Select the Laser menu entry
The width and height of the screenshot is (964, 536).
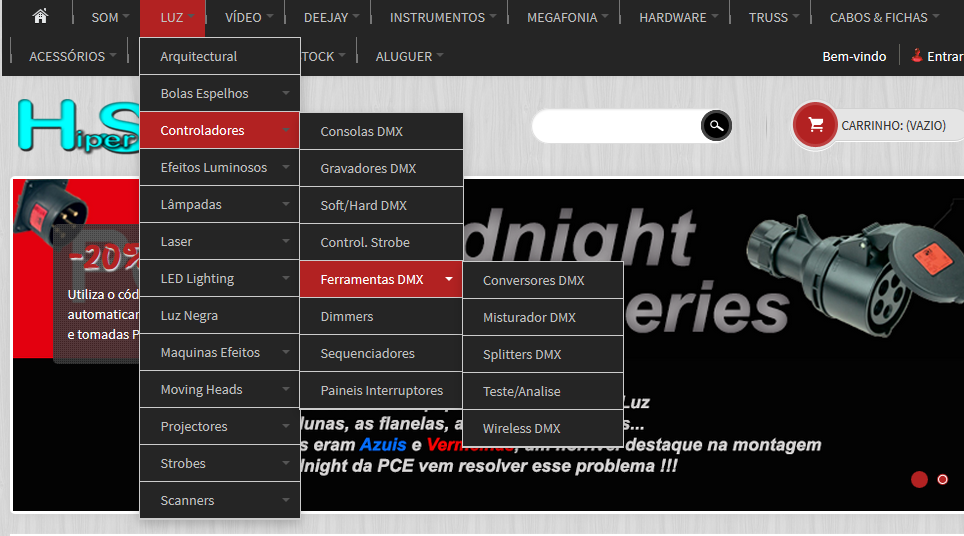pos(220,241)
